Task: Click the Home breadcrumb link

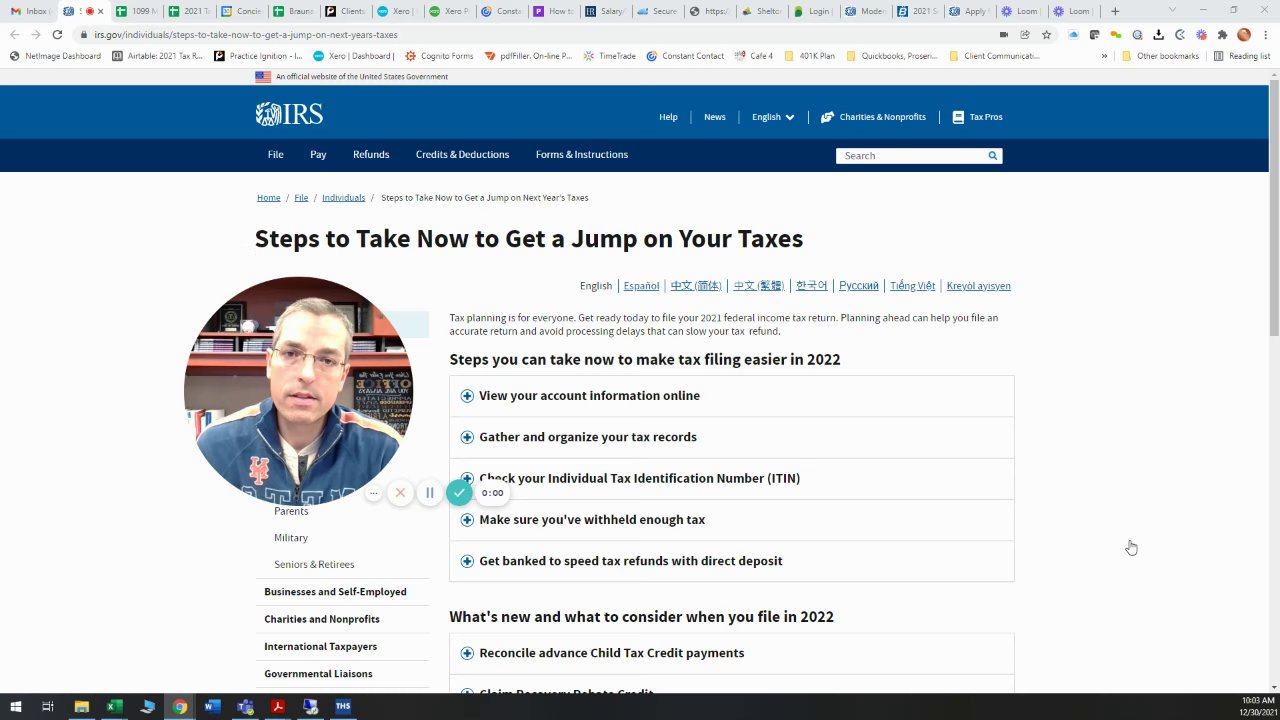Action: click(269, 198)
